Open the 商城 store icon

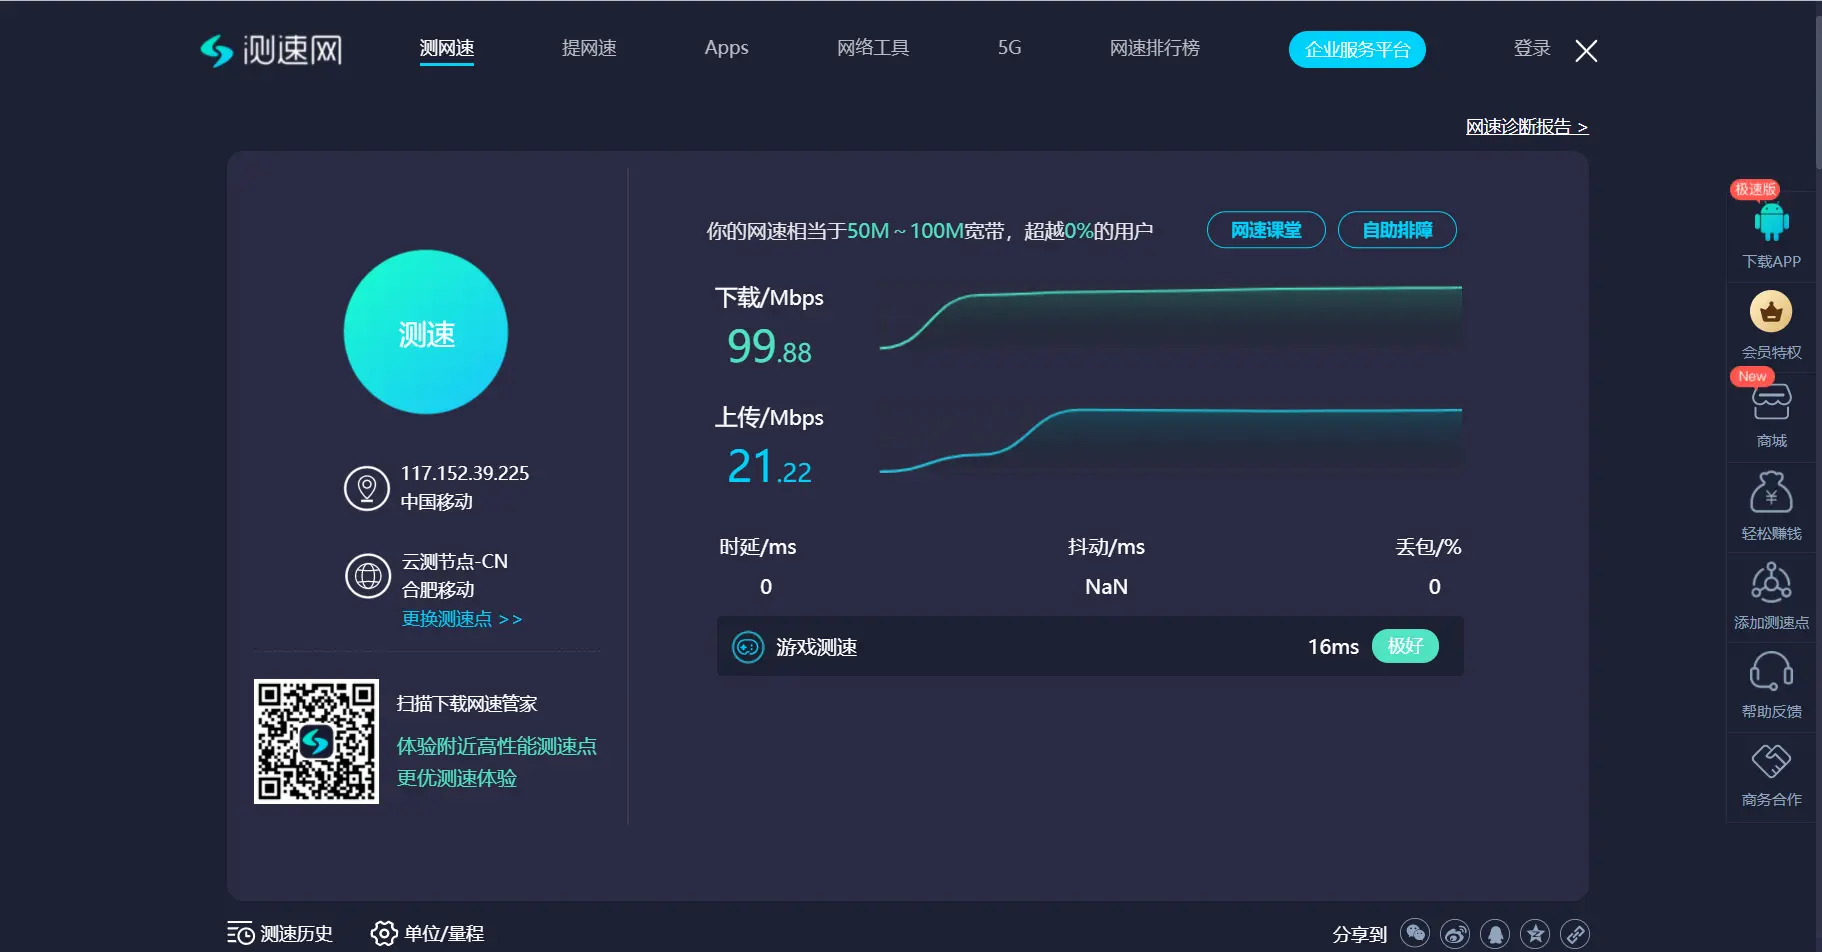(x=1771, y=403)
